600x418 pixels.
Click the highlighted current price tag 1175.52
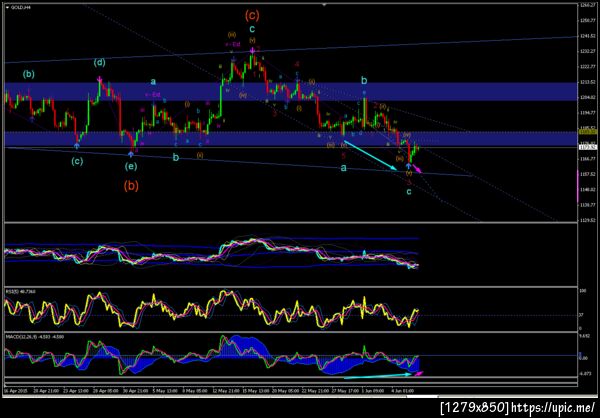pos(588,147)
